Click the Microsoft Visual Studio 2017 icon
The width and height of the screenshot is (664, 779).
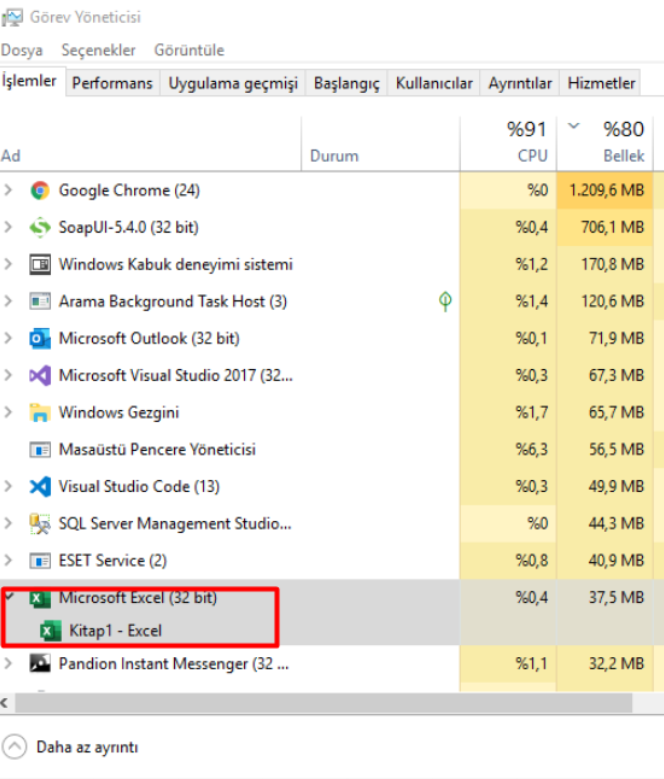click(x=40, y=376)
